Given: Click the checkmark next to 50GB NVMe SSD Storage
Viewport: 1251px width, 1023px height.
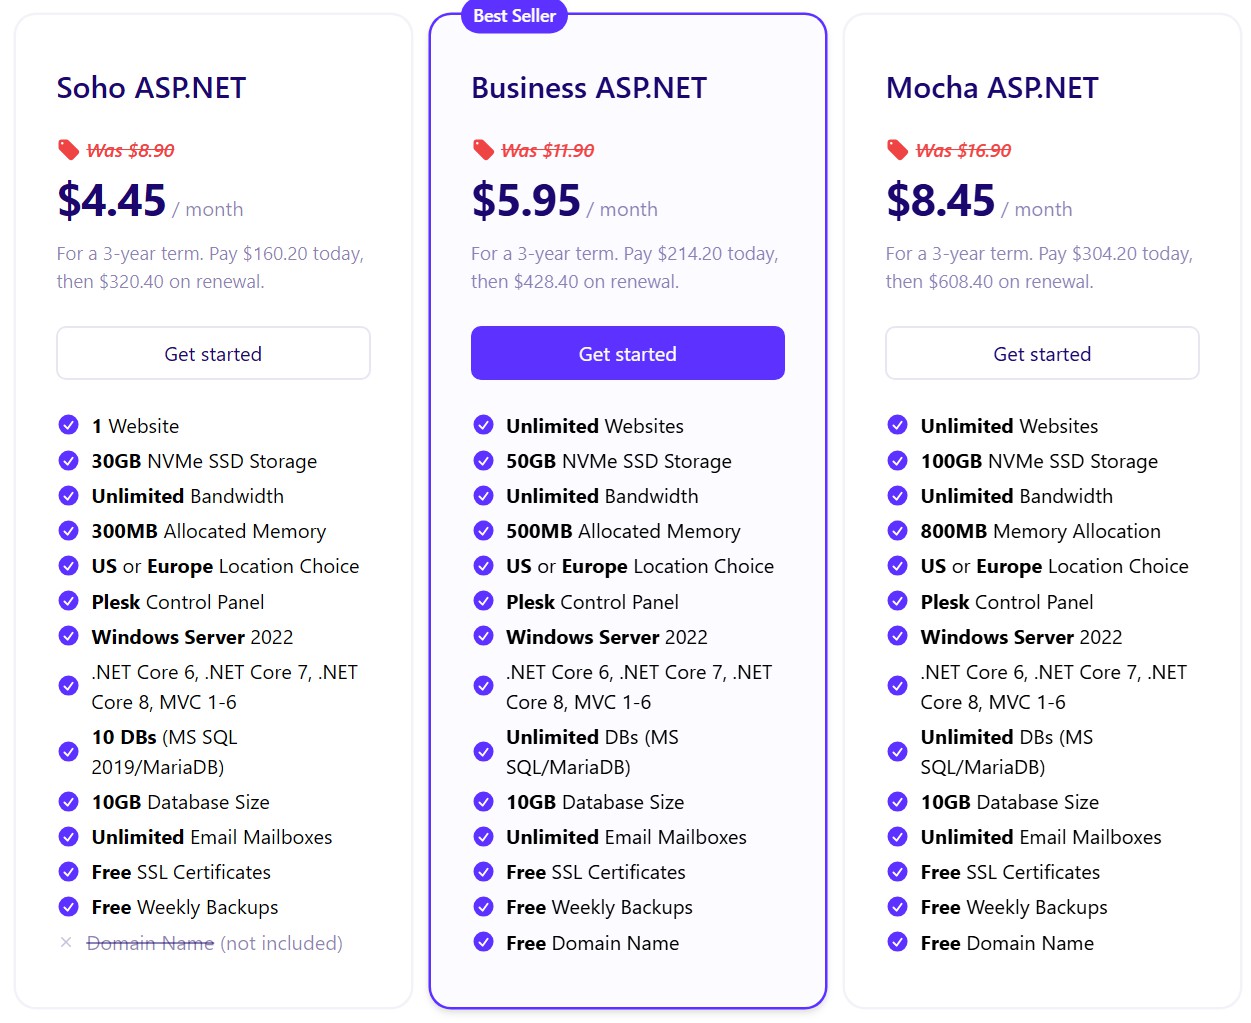Looking at the screenshot, I should (x=483, y=460).
